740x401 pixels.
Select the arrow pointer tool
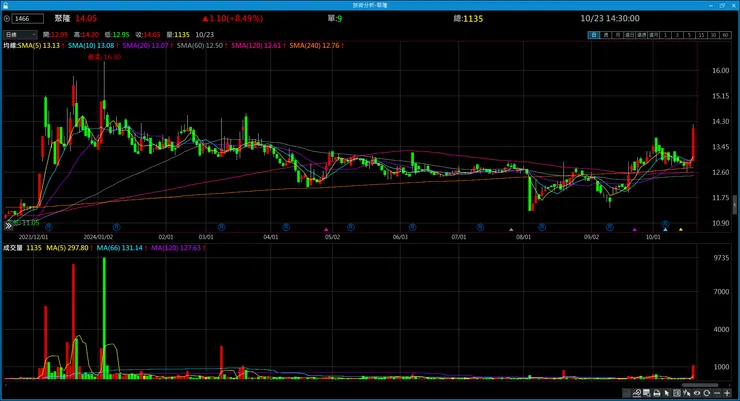(x=667, y=393)
